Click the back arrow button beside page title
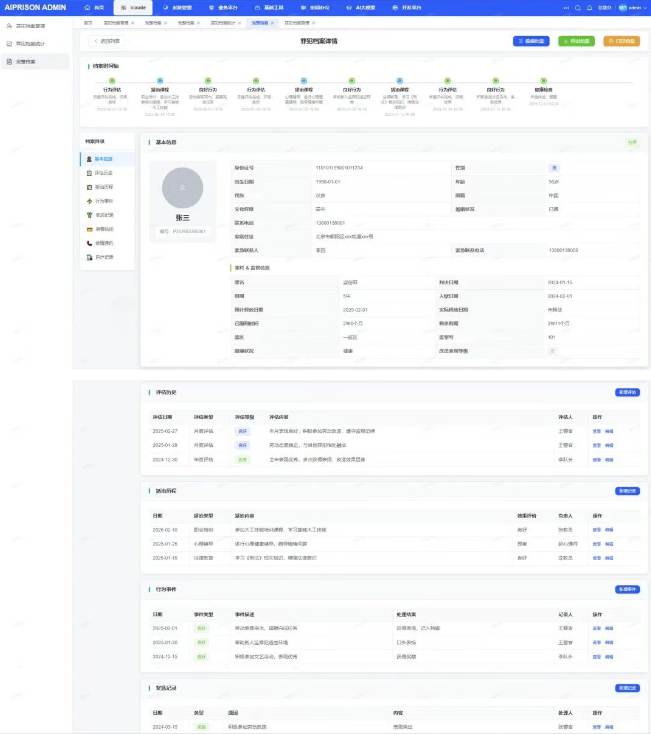651x734 pixels. (107, 41)
